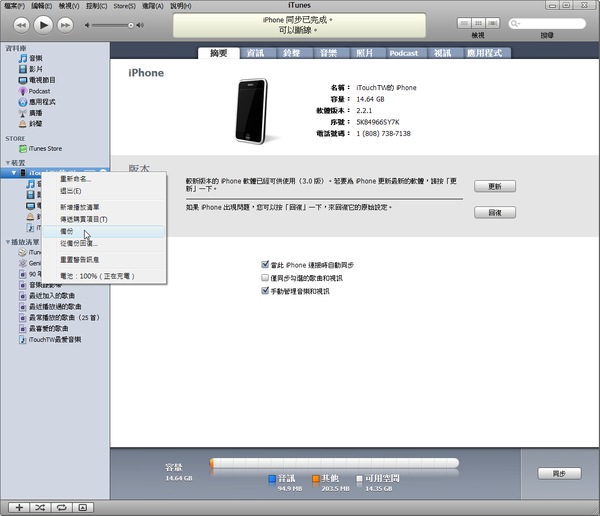Click the add playlist plus button
The image size is (600, 516).
coord(19,508)
